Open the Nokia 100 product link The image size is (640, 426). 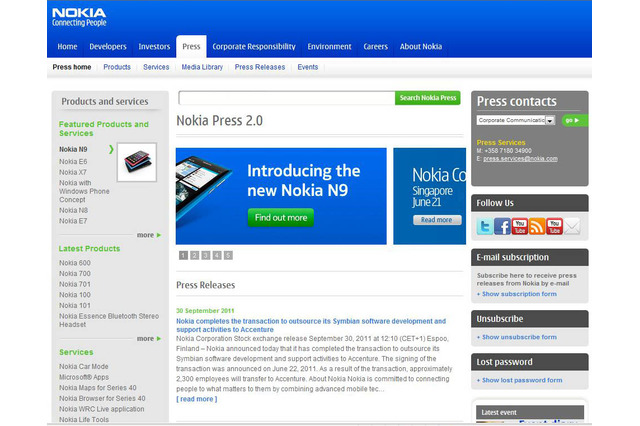click(x=75, y=295)
